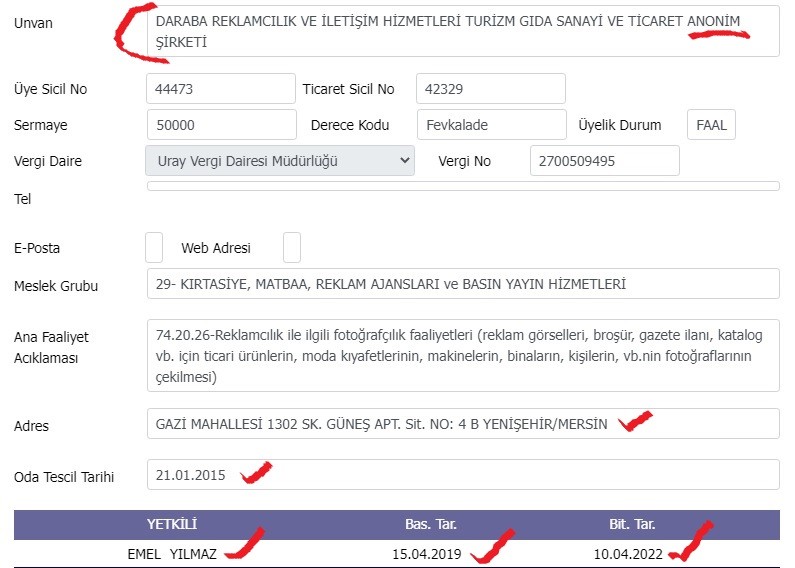Viewport: 795px width, 568px height.
Task: Click the Web Adresi label
Action: coord(216,248)
